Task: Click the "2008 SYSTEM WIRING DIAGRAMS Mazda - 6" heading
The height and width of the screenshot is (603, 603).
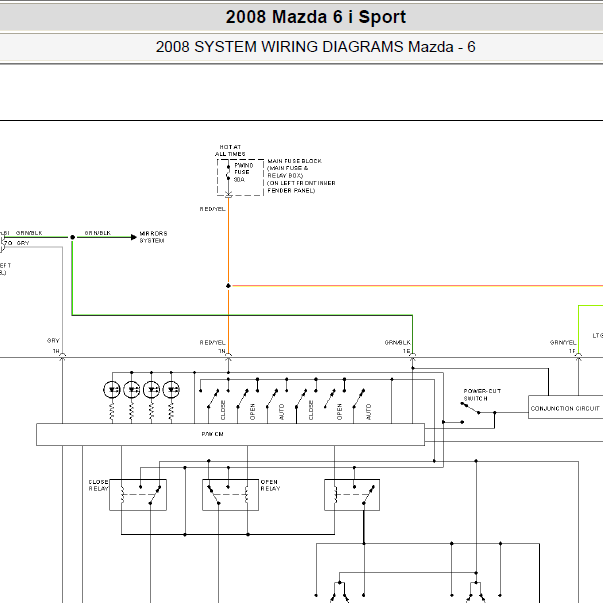Action: [x=315, y=47]
